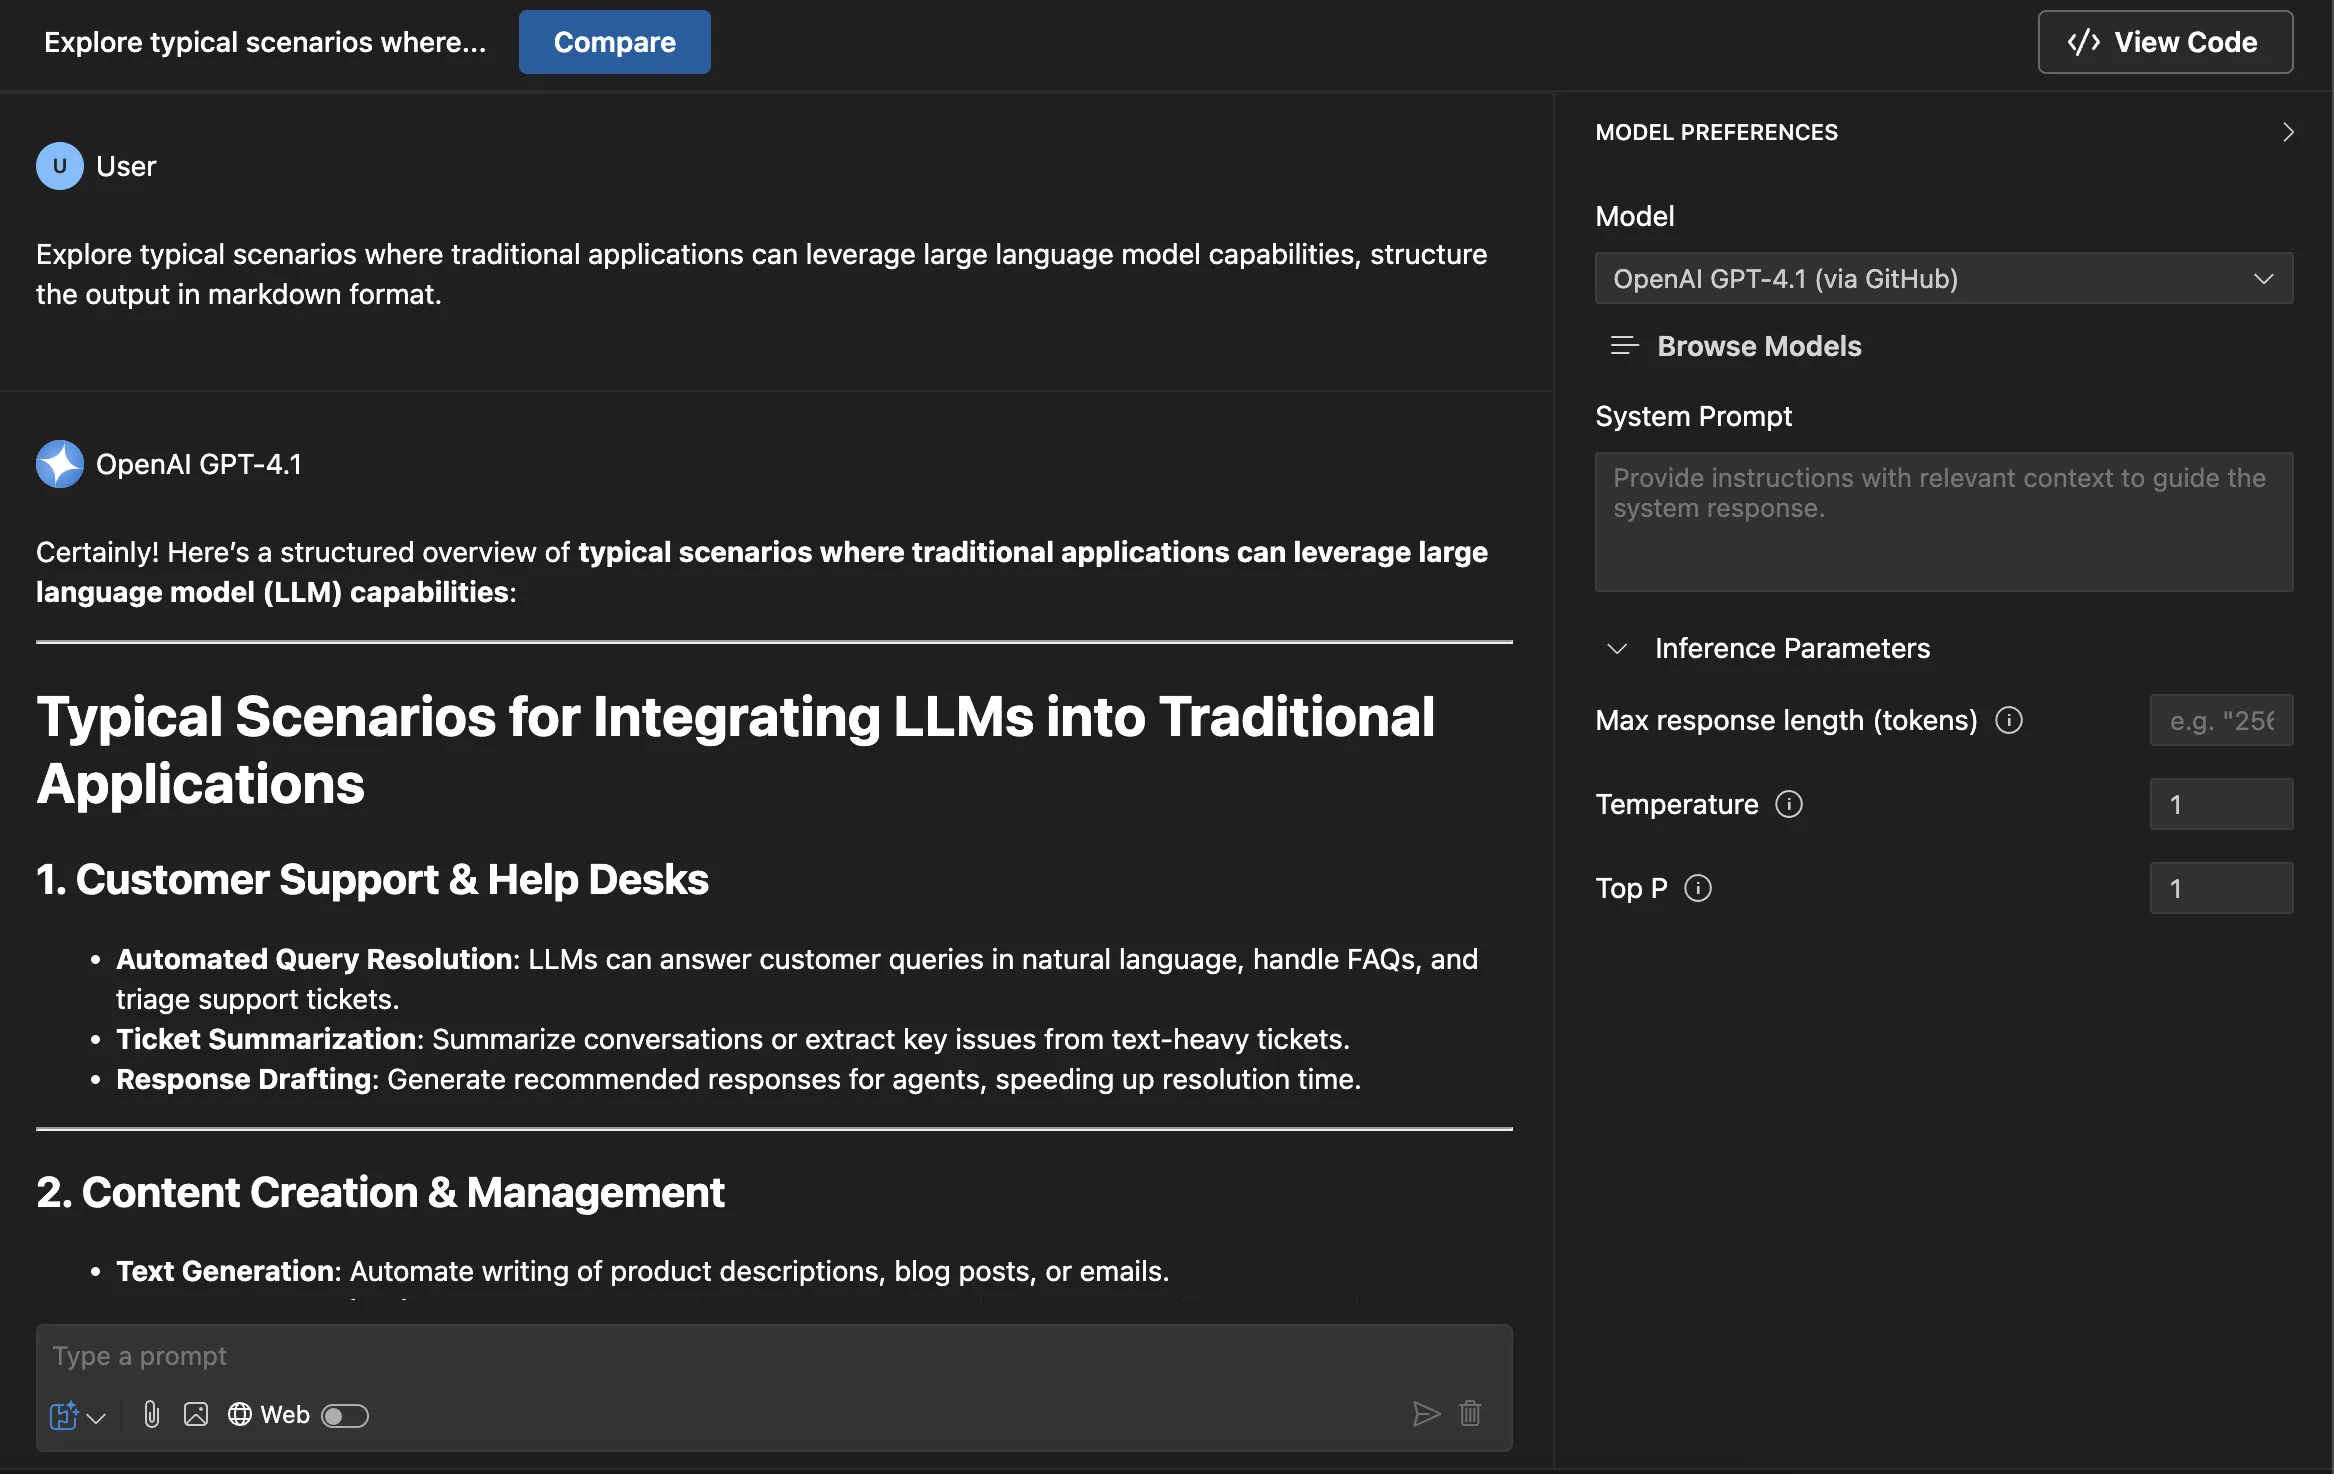Click the info icon beside Temperature

pos(1789,804)
